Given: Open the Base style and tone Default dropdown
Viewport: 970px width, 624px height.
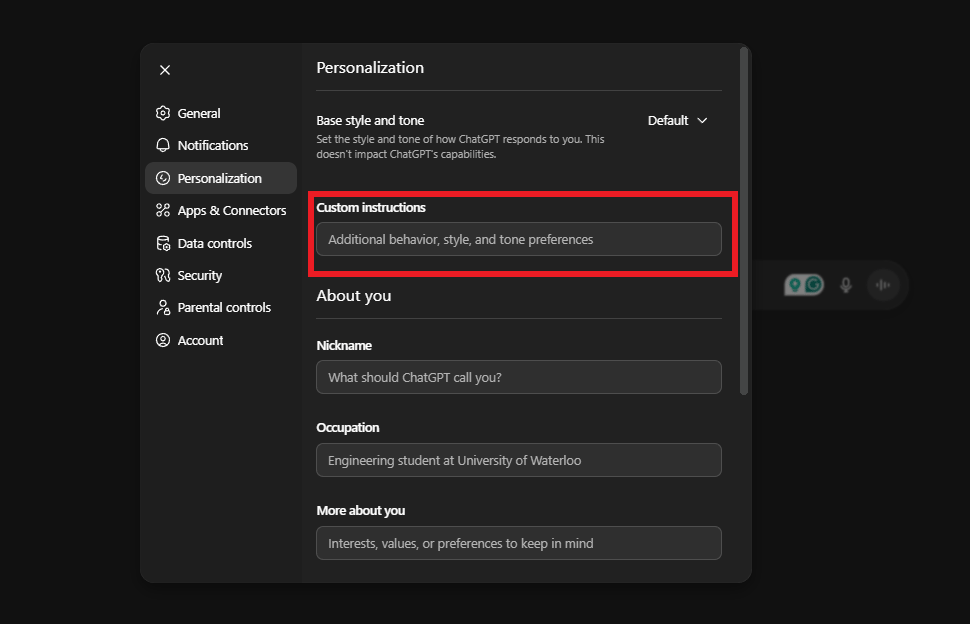Looking at the screenshot, I should 678,120.
